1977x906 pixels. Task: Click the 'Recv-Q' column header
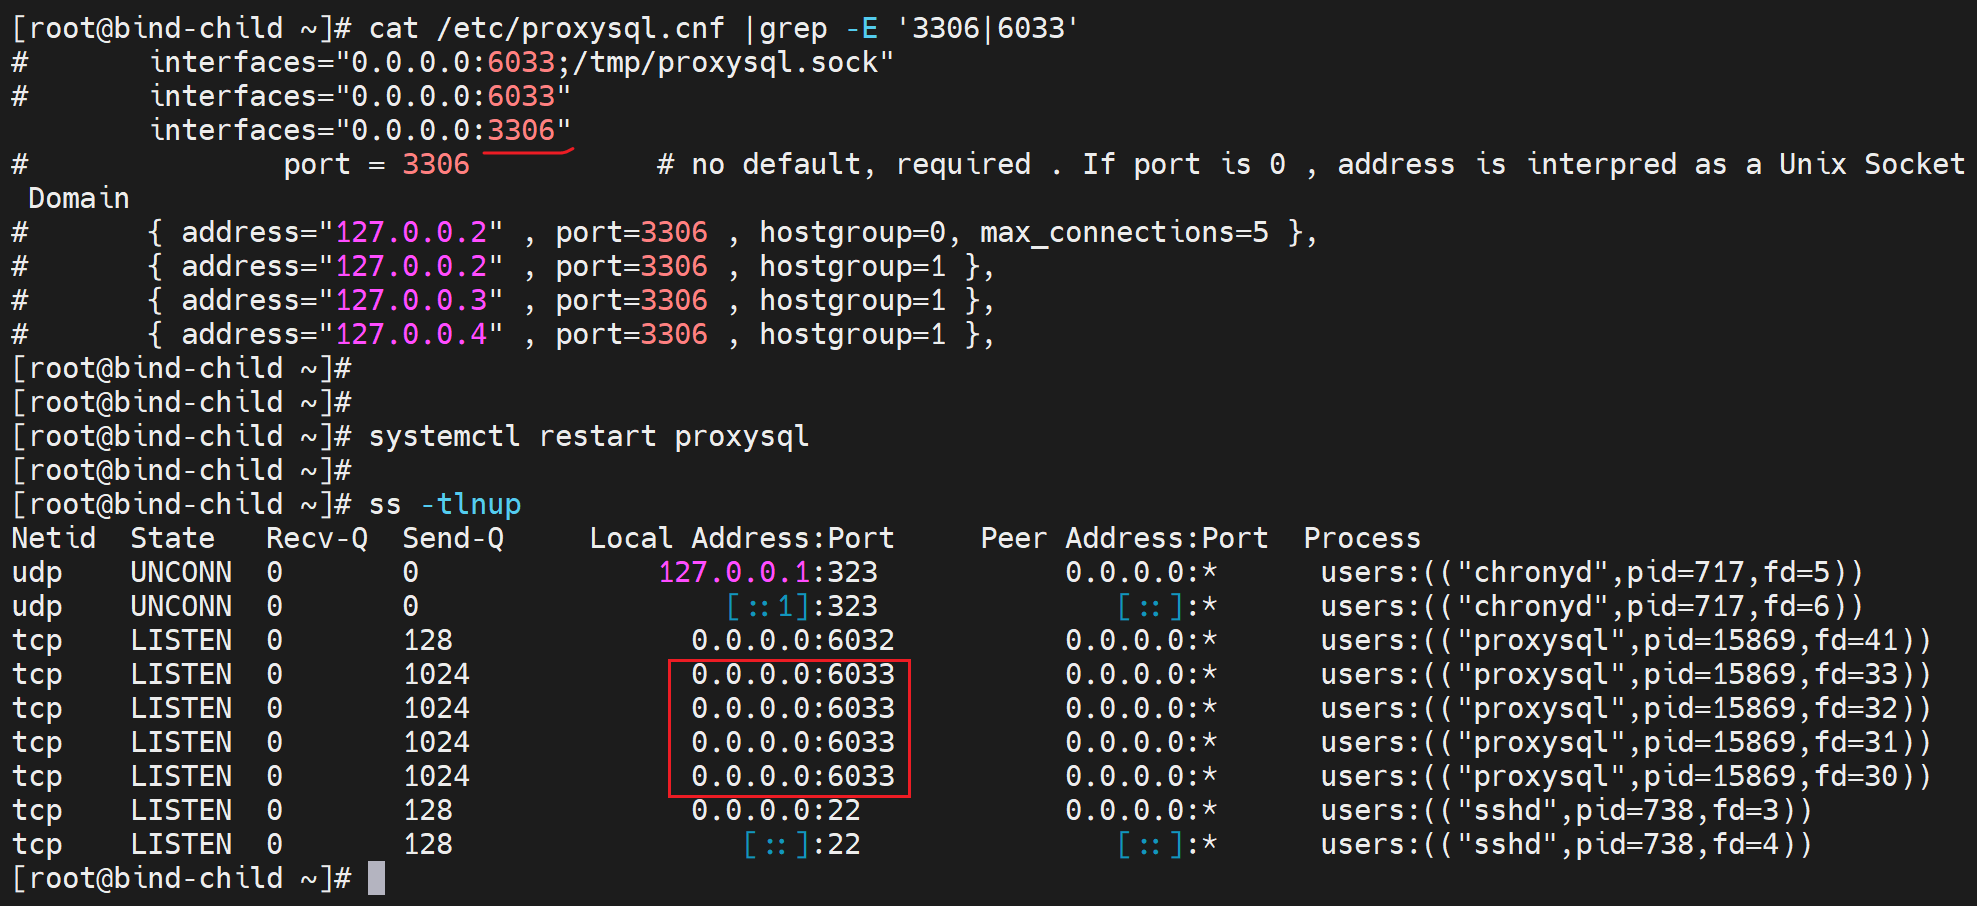316,539
